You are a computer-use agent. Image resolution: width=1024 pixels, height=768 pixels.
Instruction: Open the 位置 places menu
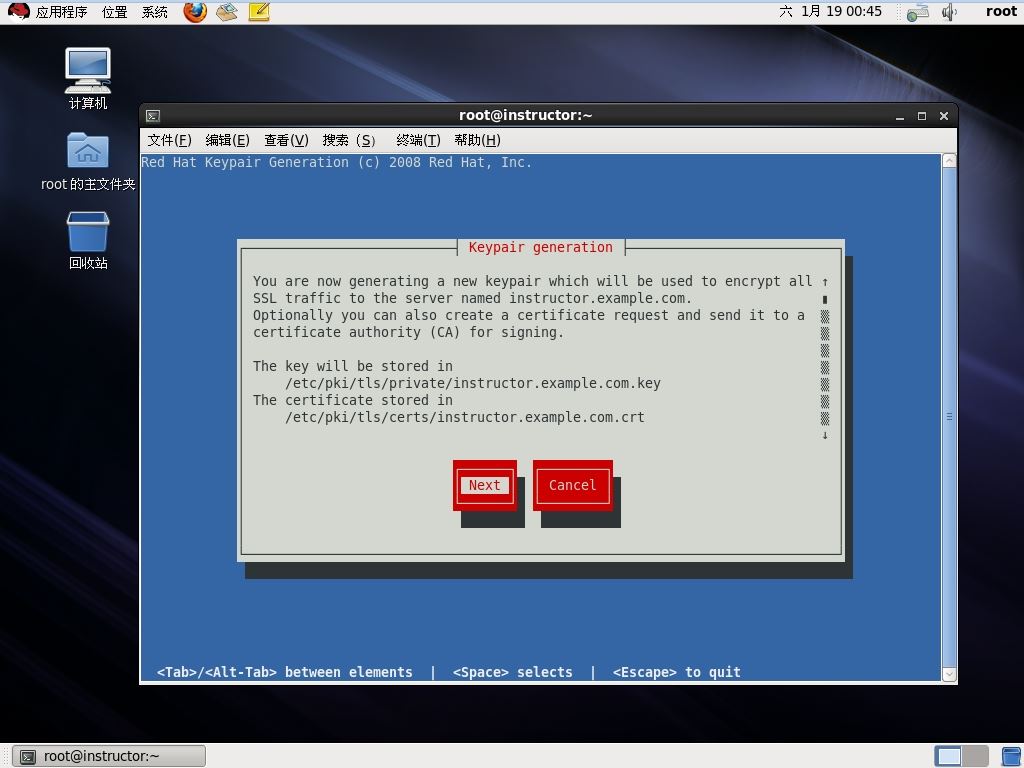(x=115, y=12)
